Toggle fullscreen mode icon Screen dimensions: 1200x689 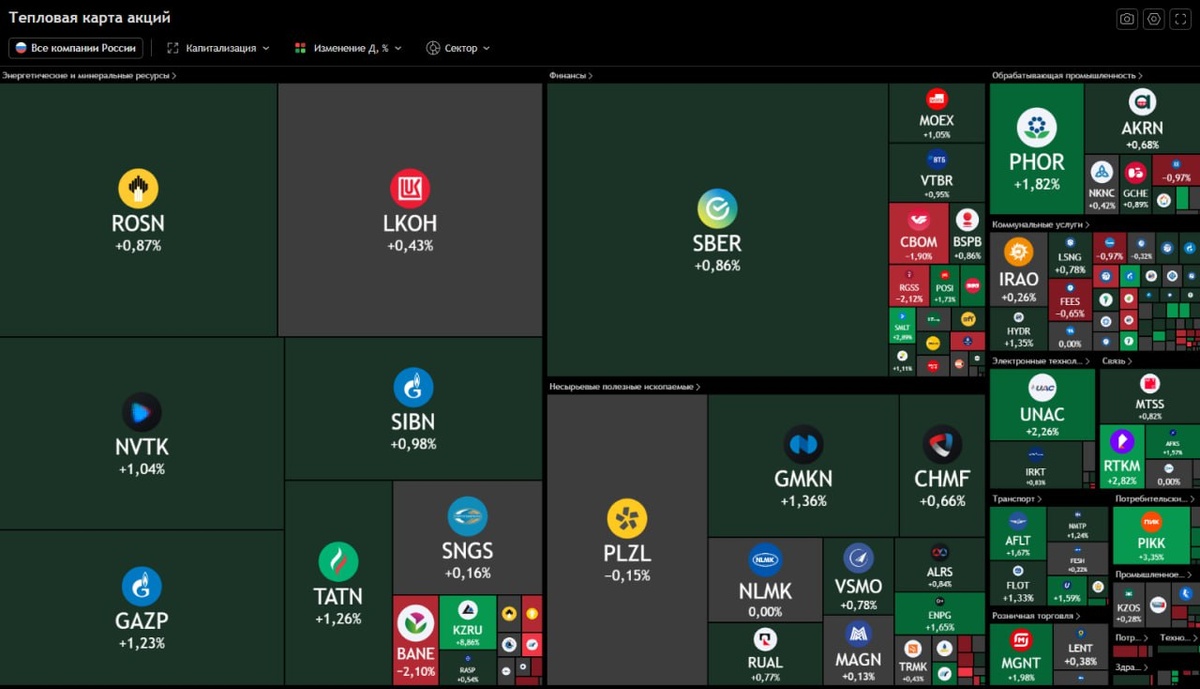click(x=1181, y=19)
